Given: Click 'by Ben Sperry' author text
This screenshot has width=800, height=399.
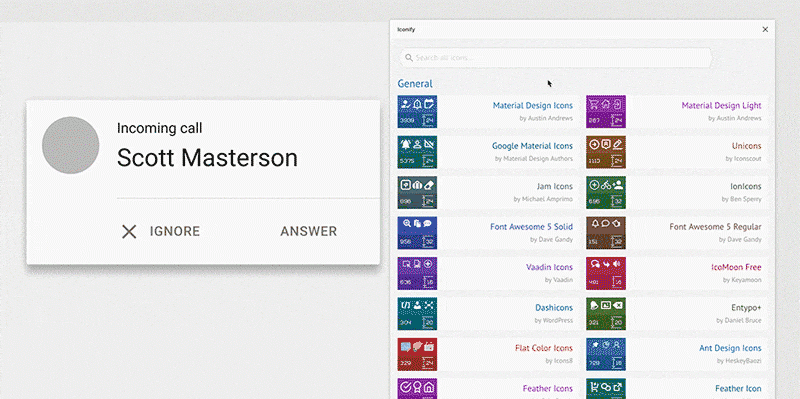Looking at the screenshot, I should [x=741, y=199].
